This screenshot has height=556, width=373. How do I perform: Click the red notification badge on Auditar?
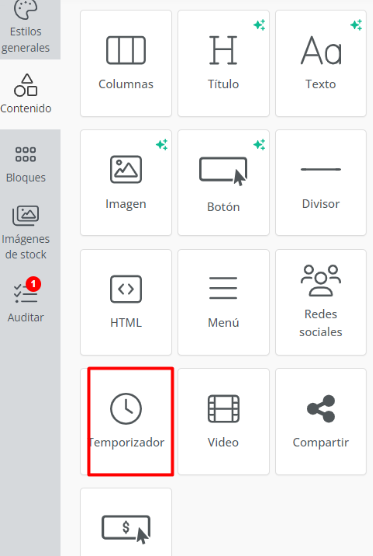33,284
